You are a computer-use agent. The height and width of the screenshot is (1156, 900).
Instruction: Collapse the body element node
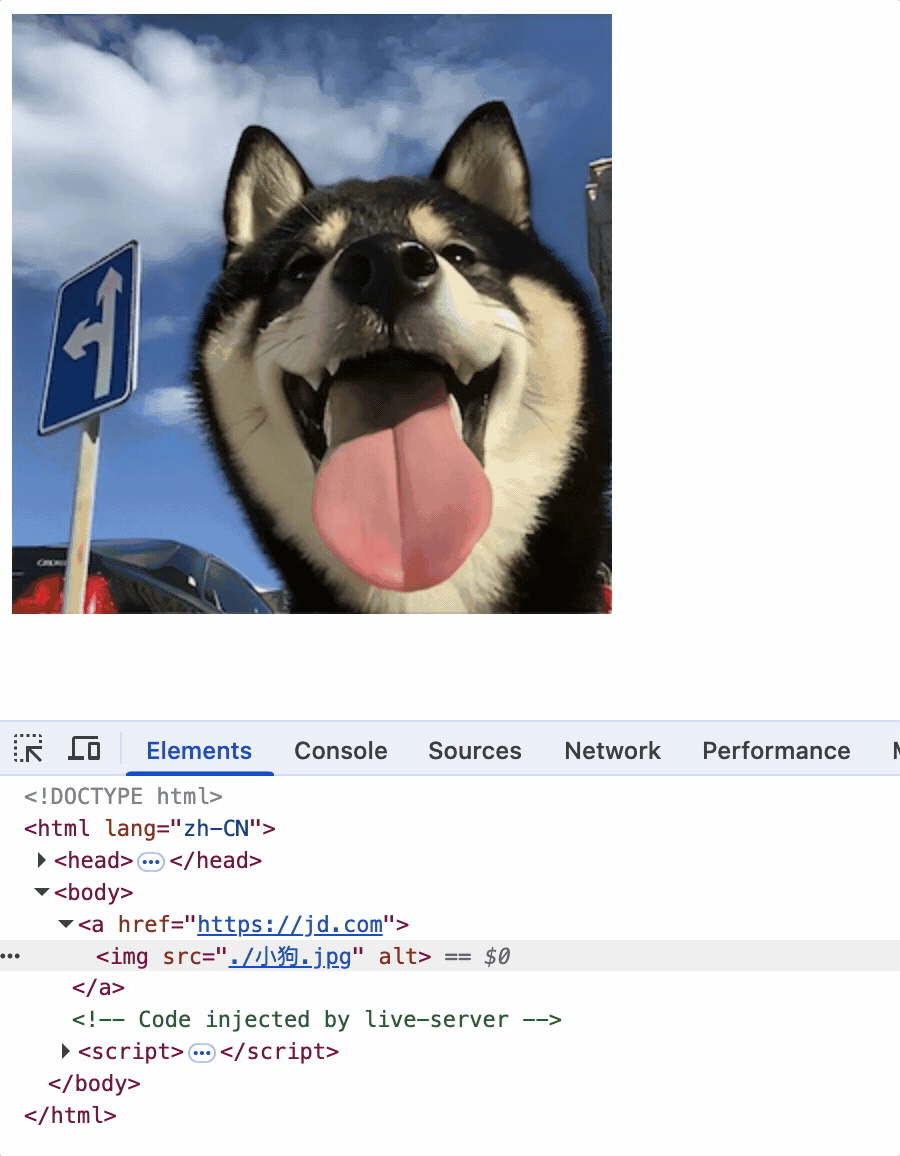(42, 892)
